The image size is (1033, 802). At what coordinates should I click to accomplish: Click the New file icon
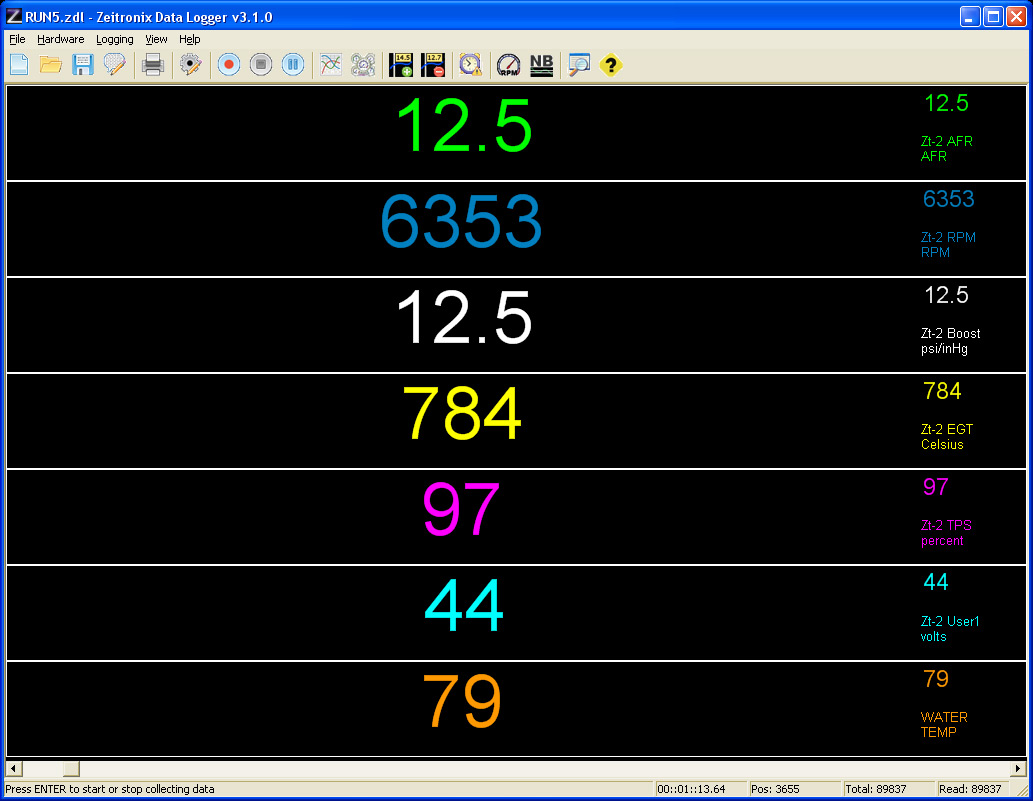[x=19, y=65]
